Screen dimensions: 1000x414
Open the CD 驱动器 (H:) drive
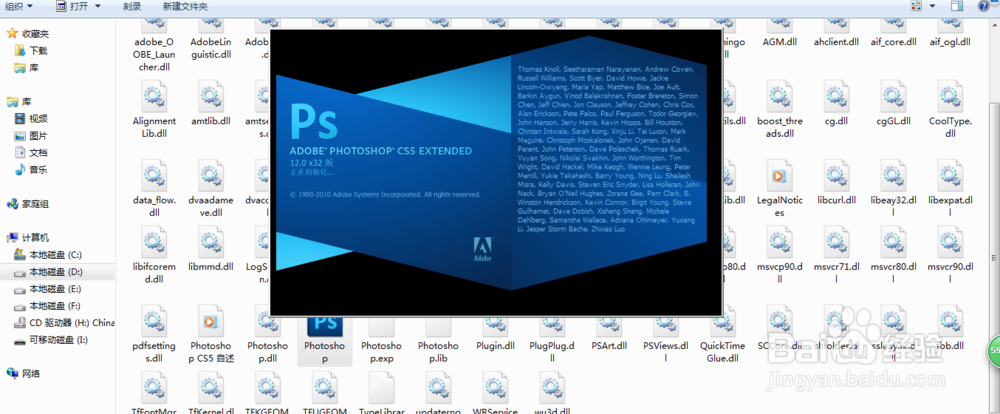pos(64,323)
